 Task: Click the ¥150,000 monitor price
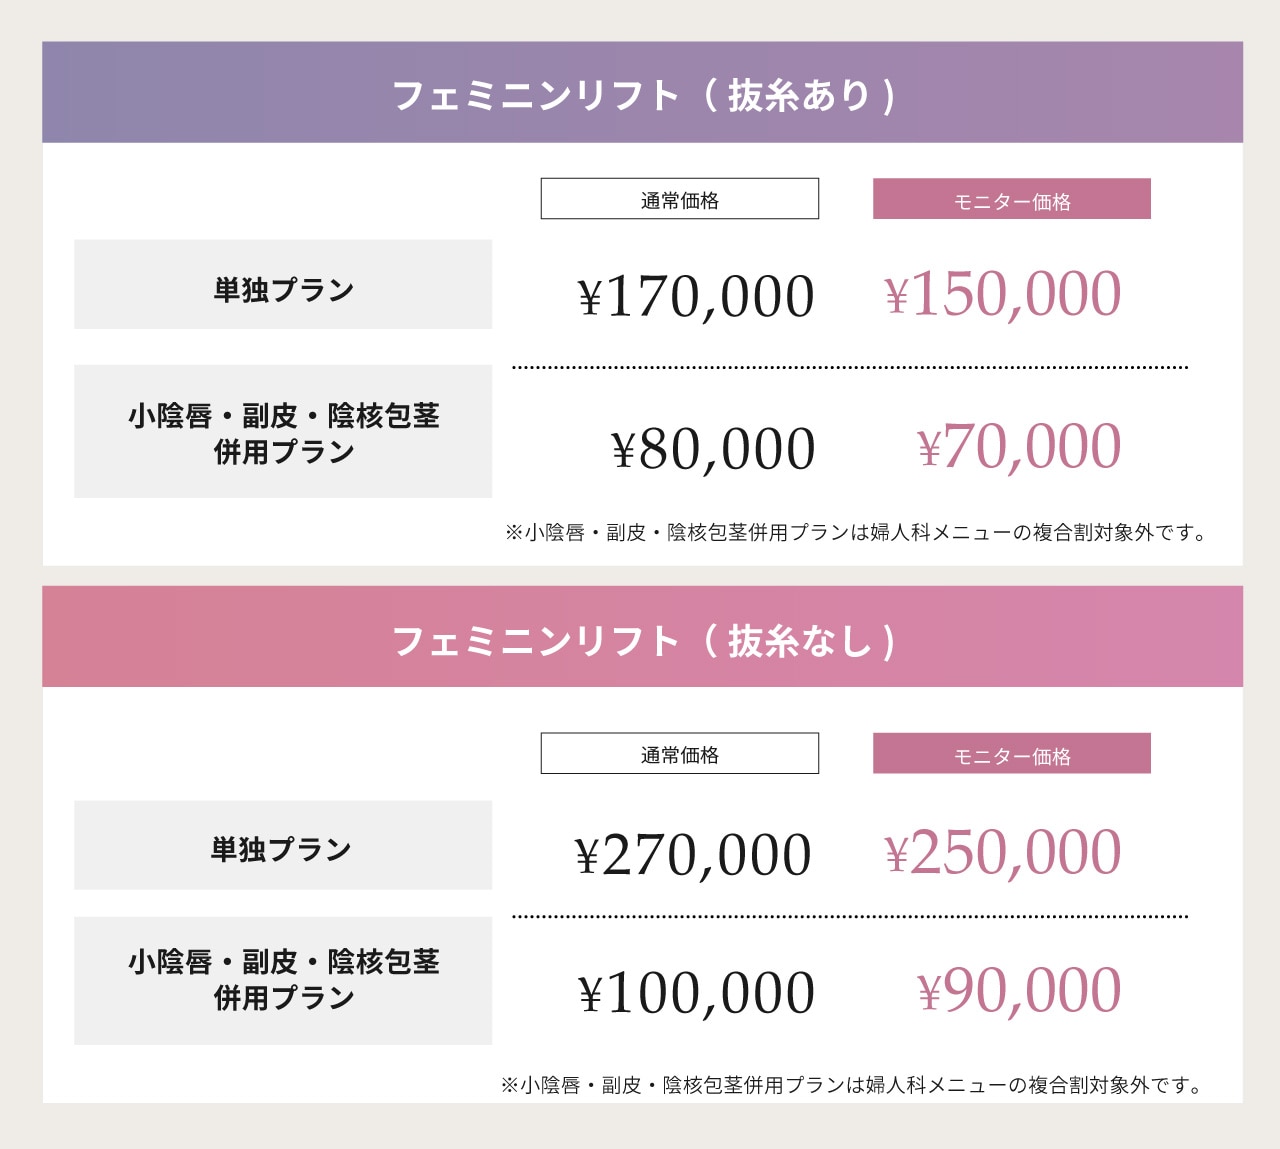coord(1003,294)
